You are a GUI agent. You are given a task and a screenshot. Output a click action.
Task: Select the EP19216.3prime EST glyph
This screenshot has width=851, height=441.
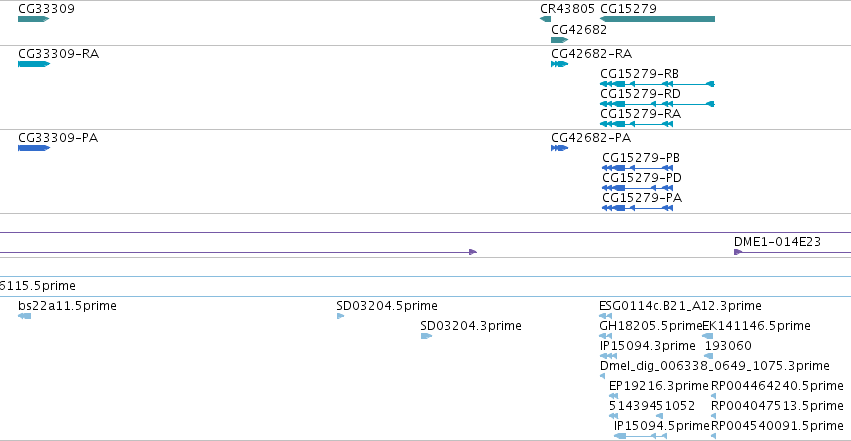click(614, 397)
